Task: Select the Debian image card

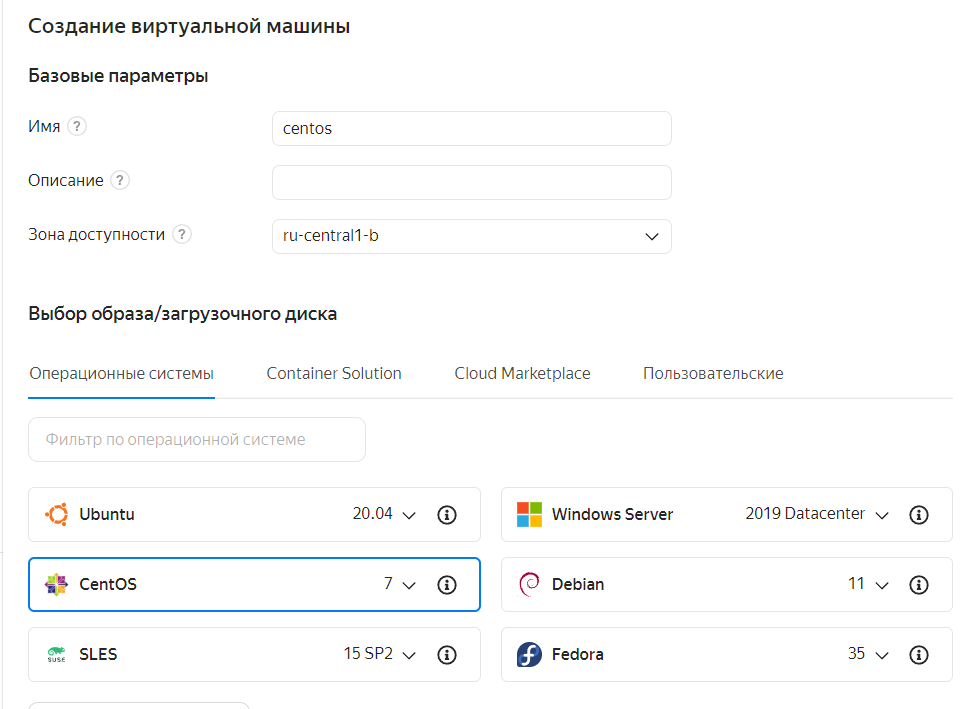Action: coord(727,585)
